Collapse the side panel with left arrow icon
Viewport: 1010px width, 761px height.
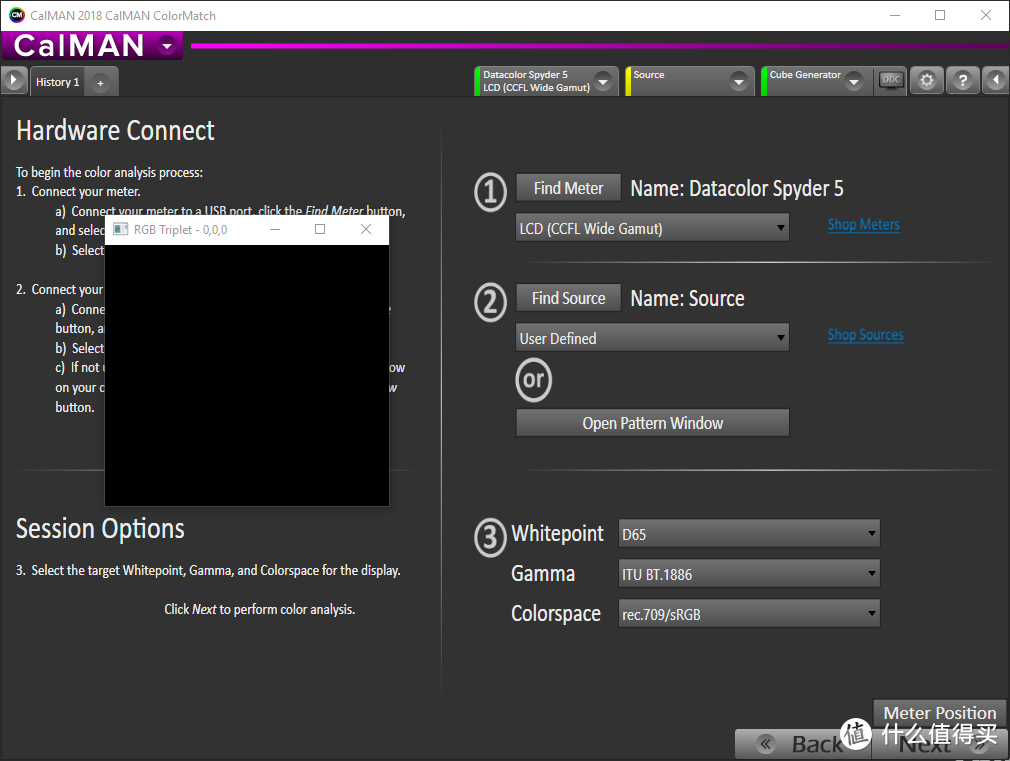996,81
